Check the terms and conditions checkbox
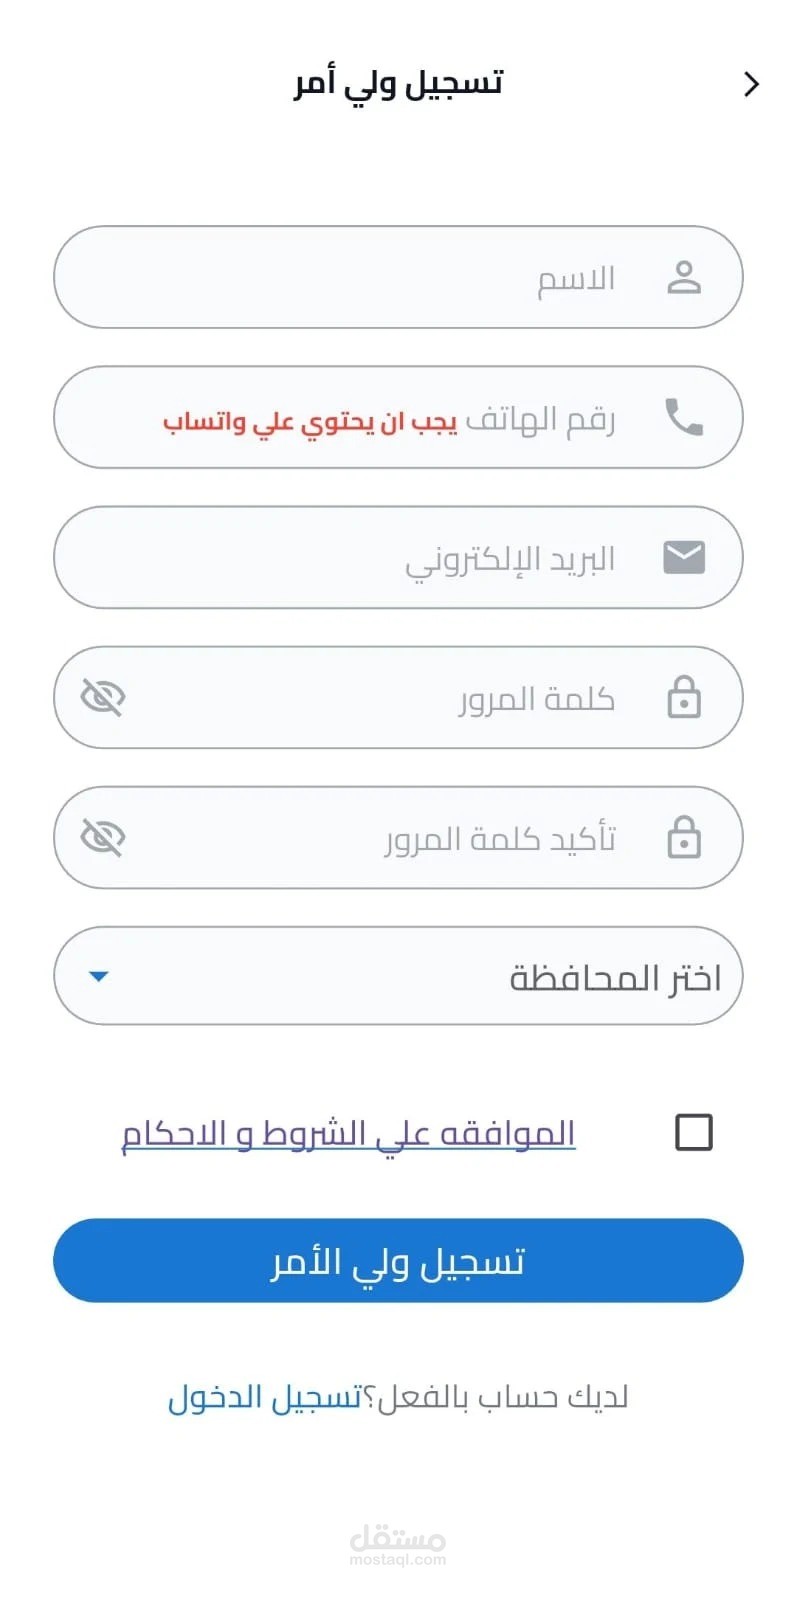The image size is (797, 1600). pyautogui.click(x=694, y=1132)
